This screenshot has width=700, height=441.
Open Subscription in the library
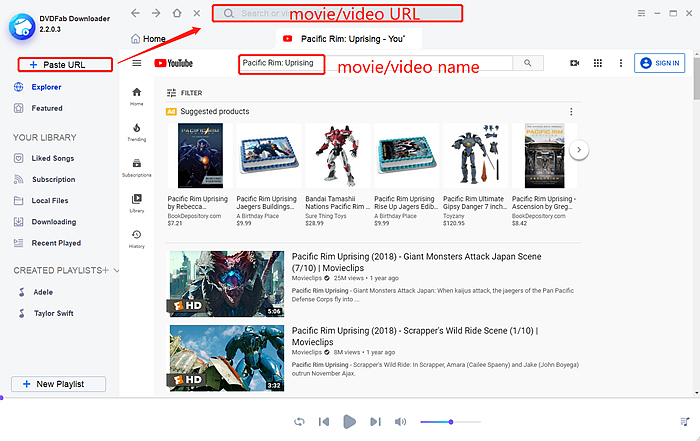45,179
